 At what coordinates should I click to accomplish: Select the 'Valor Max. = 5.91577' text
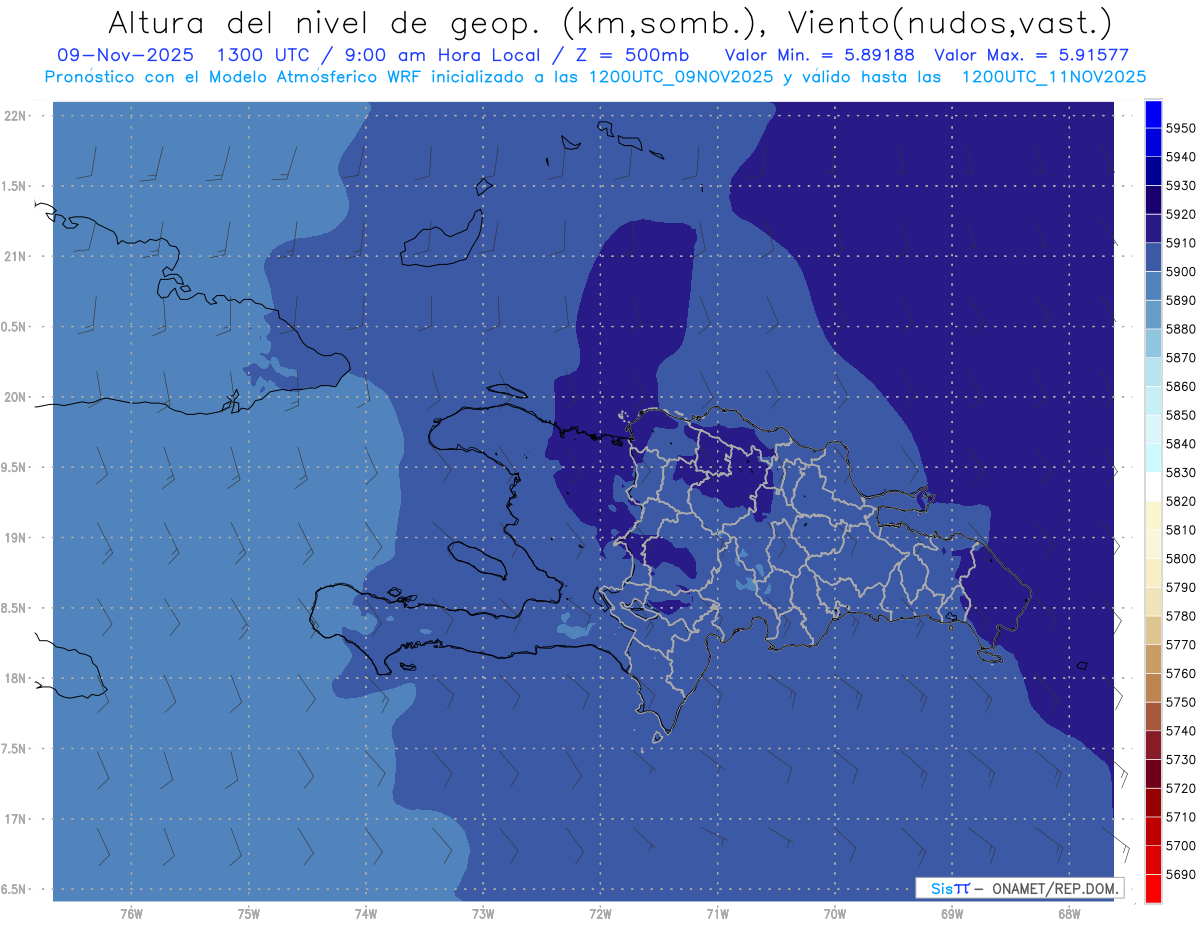click(1031, 55)
